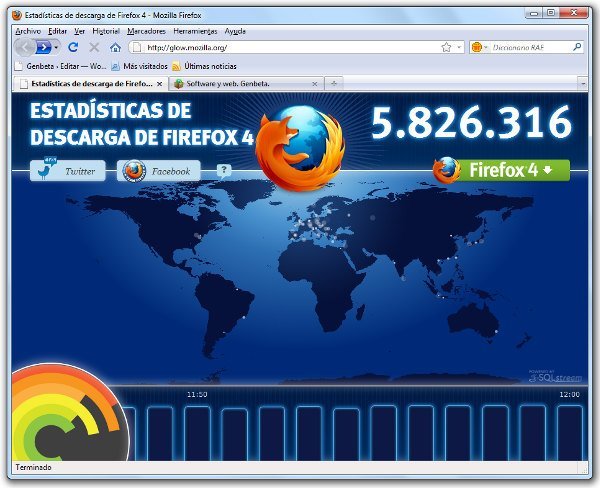The width and height of the screenshot is (600, 488).
Task: Switch to Estadísticas de descarga tab
Action: click(x=90, y=83)
